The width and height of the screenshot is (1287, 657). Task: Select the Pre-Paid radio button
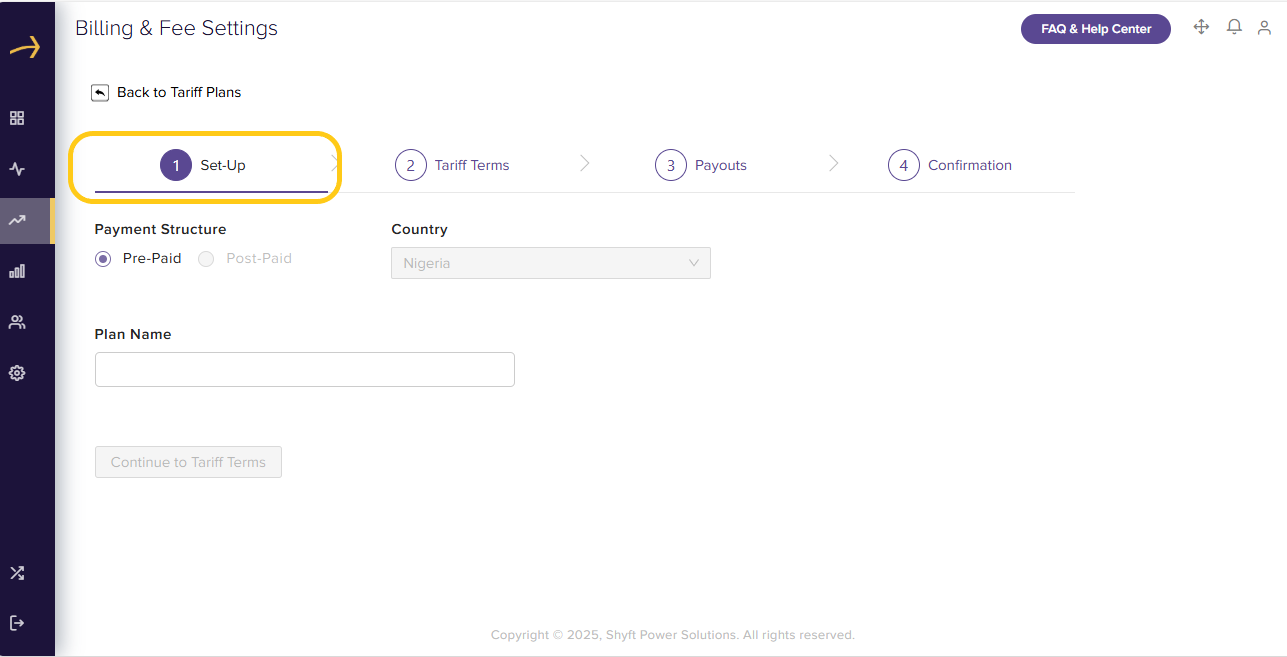(103, 259)
